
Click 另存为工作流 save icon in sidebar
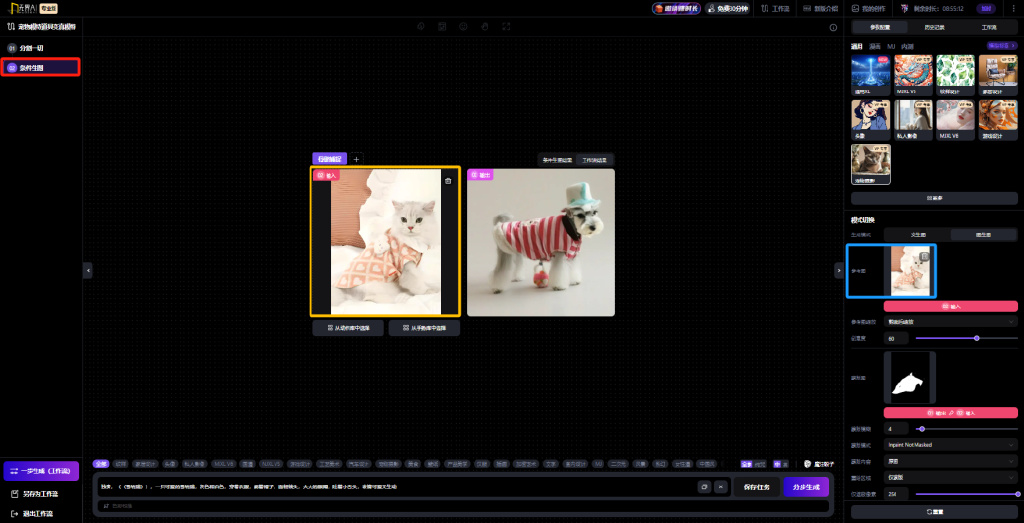click(x=14, y=494)
